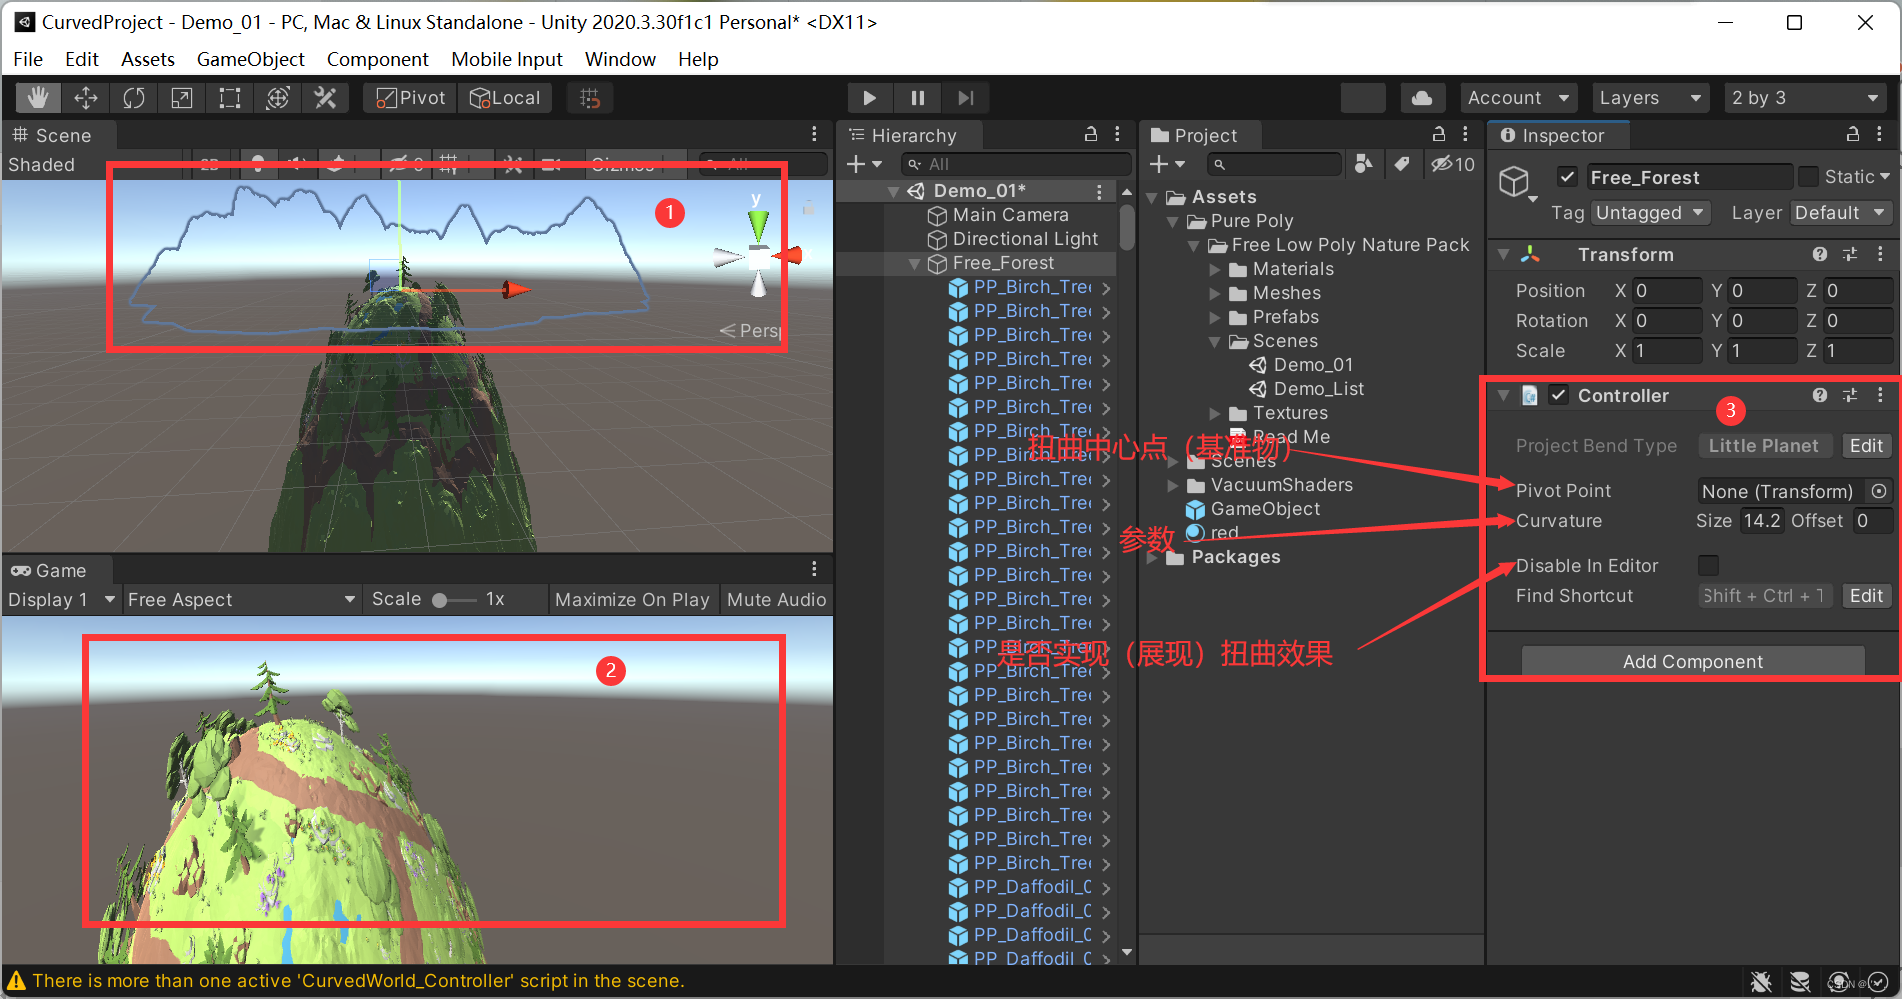The image size is (1902, 999).
Task: Open the GameObject menu
Action: coord(250,59)
